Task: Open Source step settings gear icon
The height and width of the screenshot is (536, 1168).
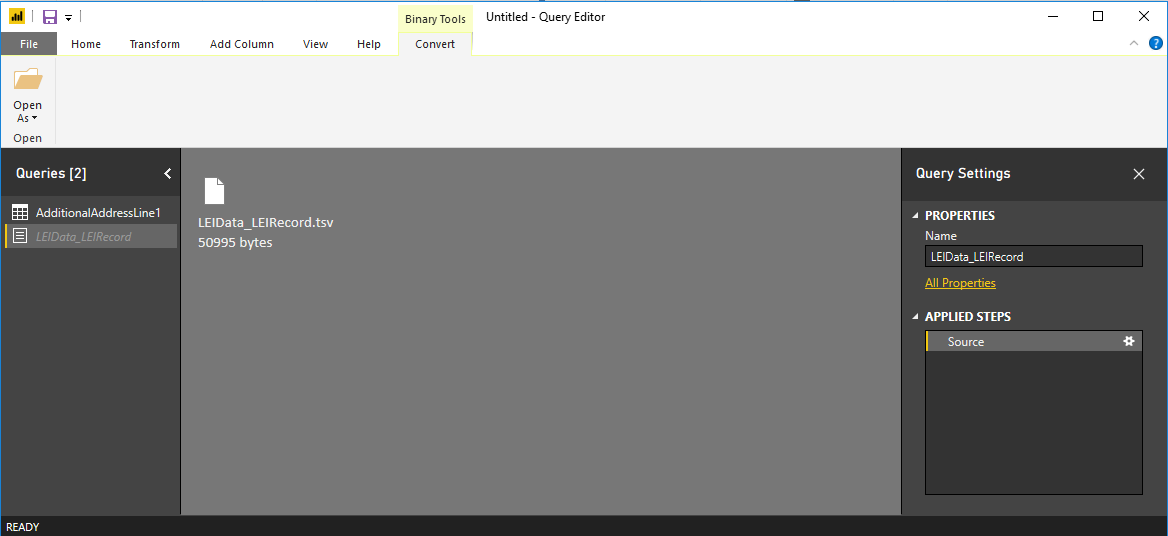Action: click(1129, 341)
